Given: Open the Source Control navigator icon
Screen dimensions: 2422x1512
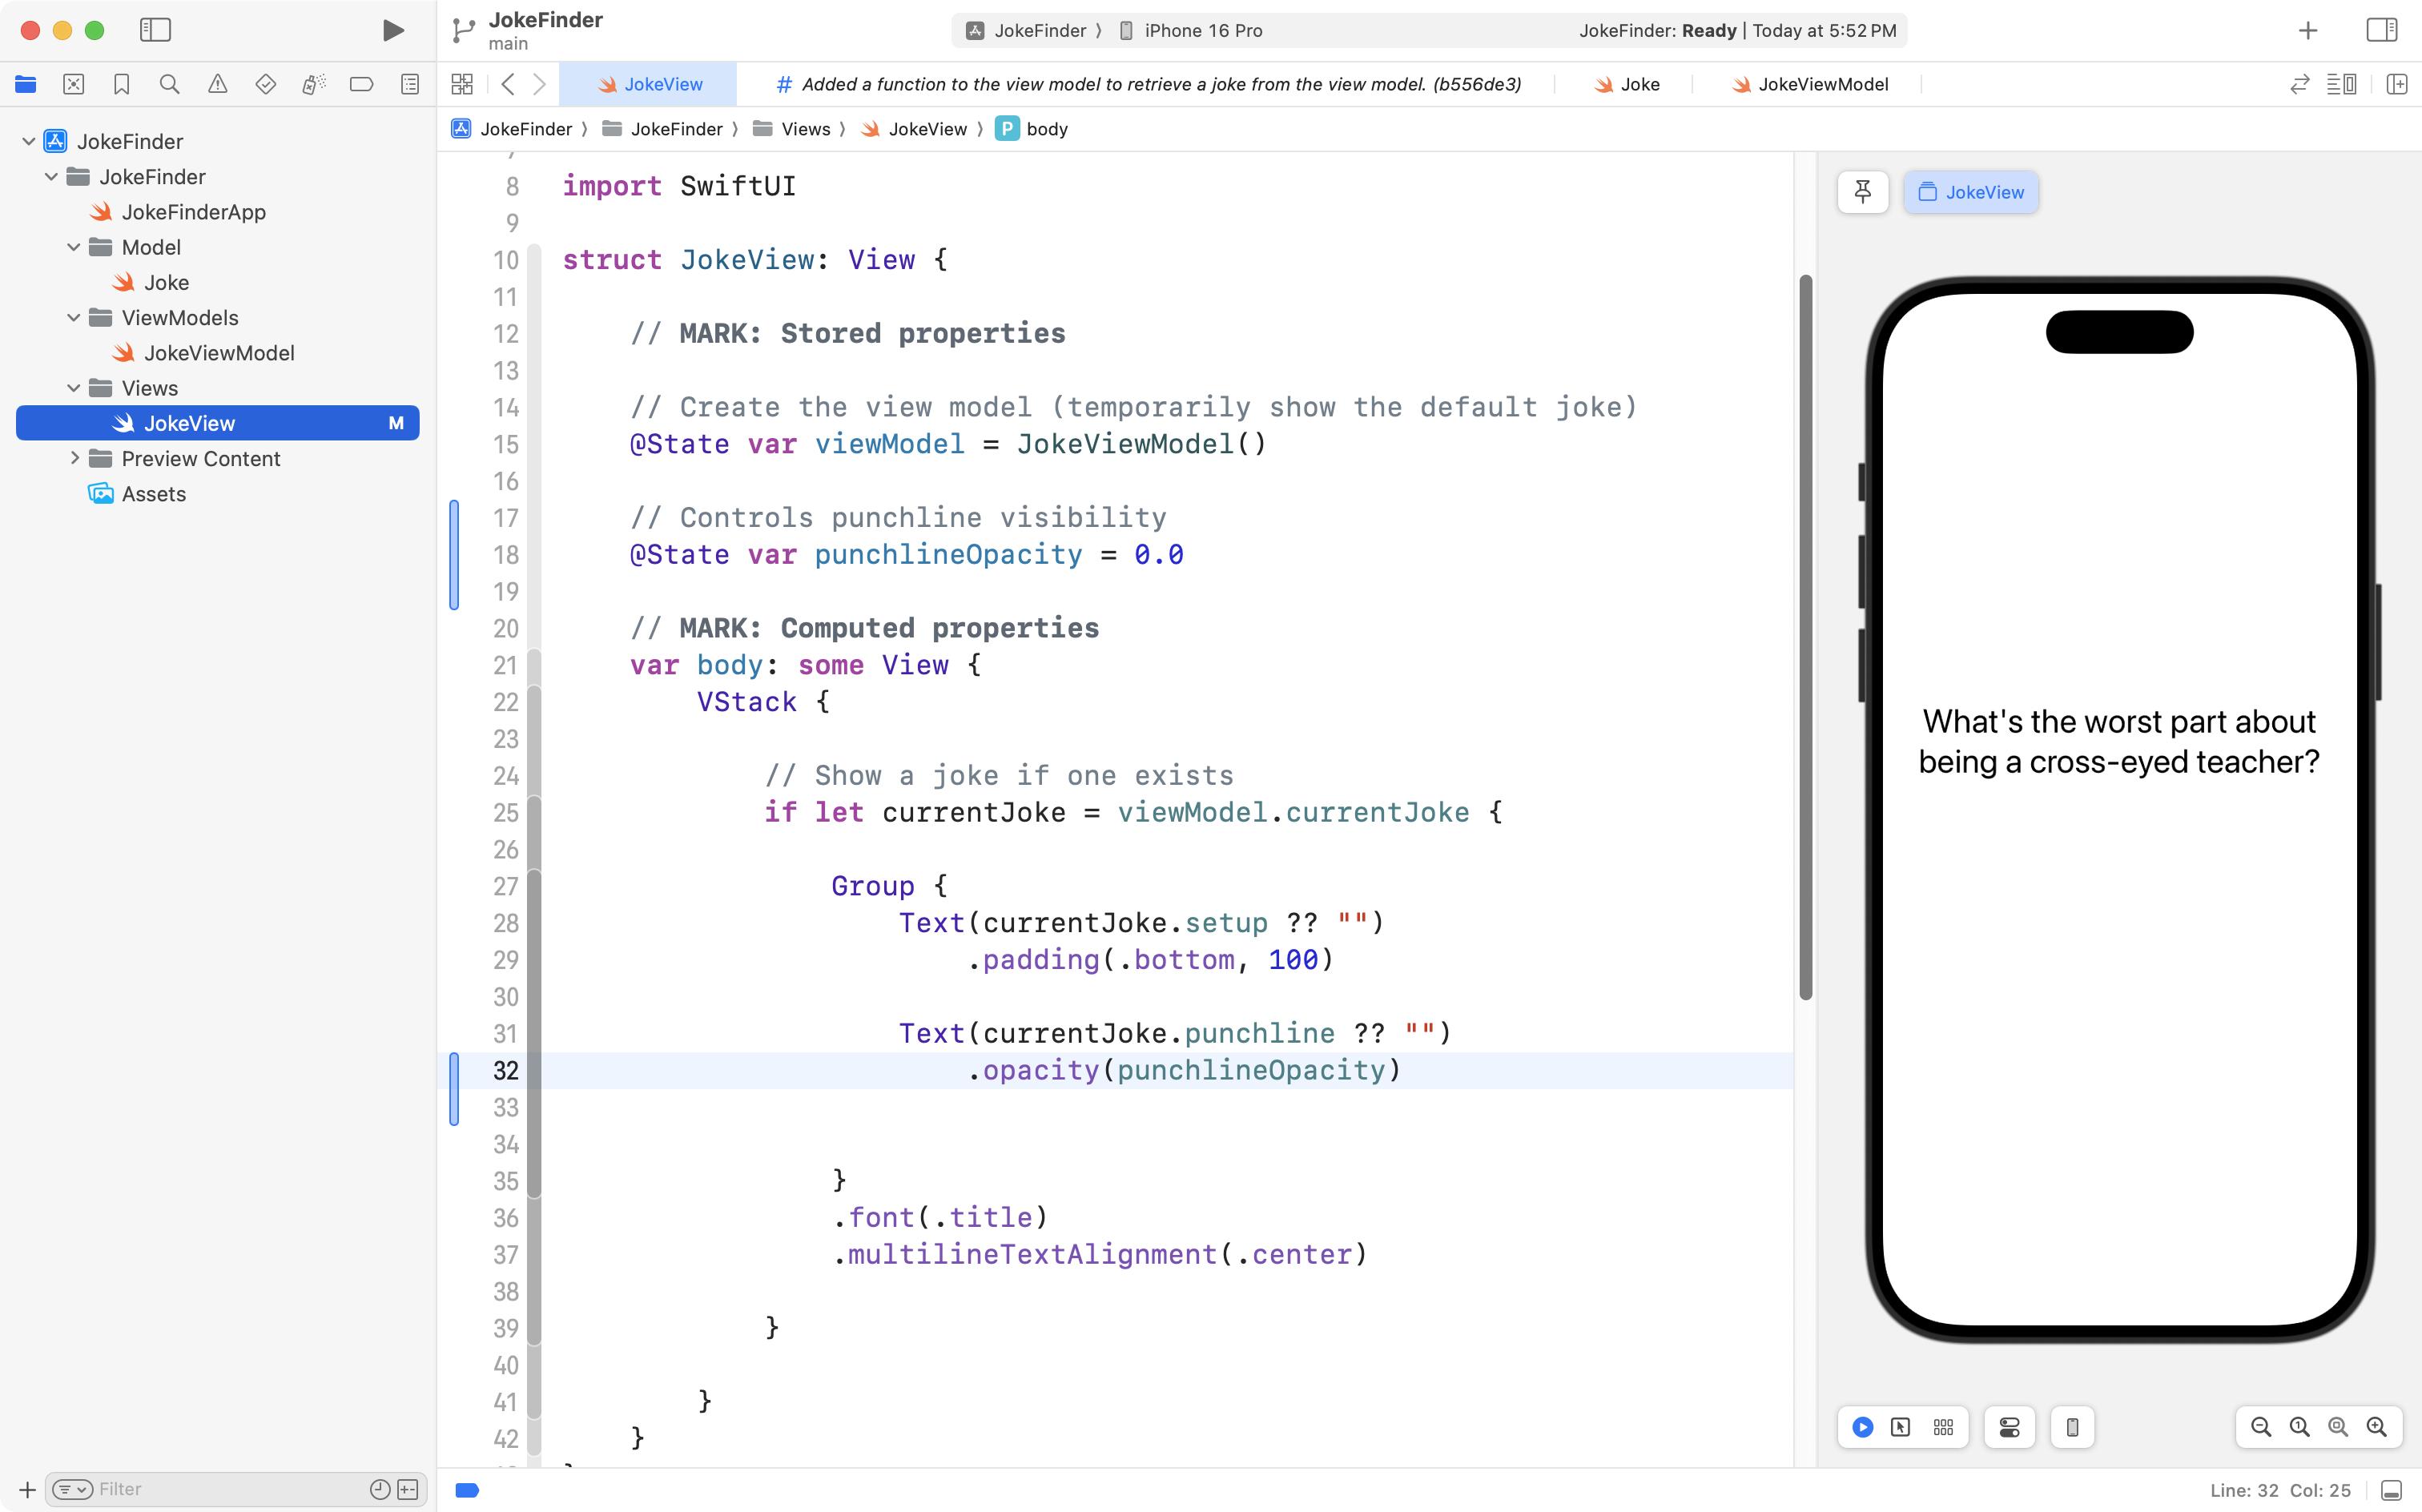Looking at the screenshot, I should [x=73, y=84].
